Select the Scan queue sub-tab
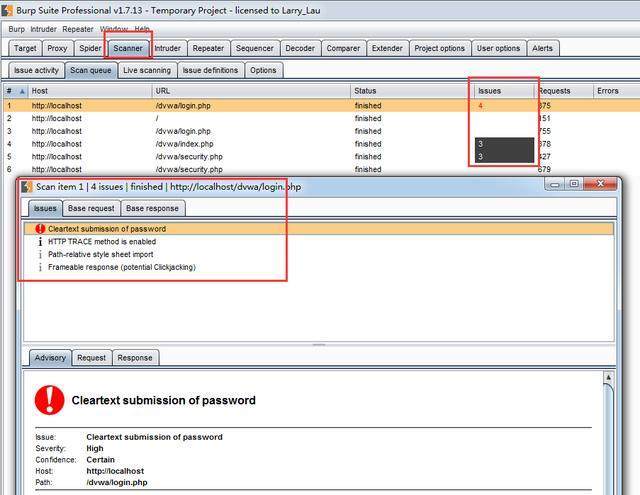Viewport: 640px width, 495px height. point(91,70)
